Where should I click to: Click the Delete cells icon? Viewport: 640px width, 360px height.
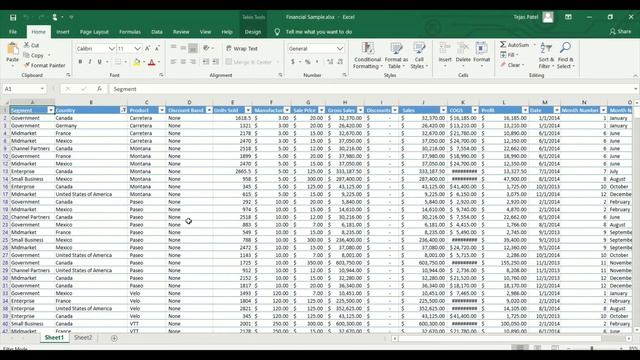pos(463,49)
